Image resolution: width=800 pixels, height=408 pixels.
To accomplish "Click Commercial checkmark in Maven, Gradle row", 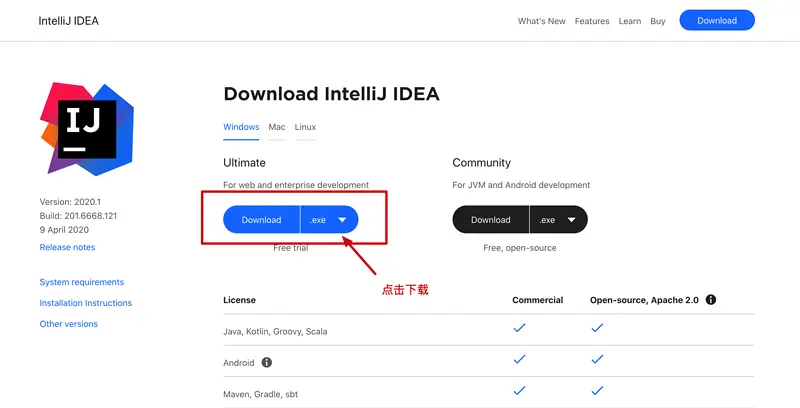I will tap(519, 391).
